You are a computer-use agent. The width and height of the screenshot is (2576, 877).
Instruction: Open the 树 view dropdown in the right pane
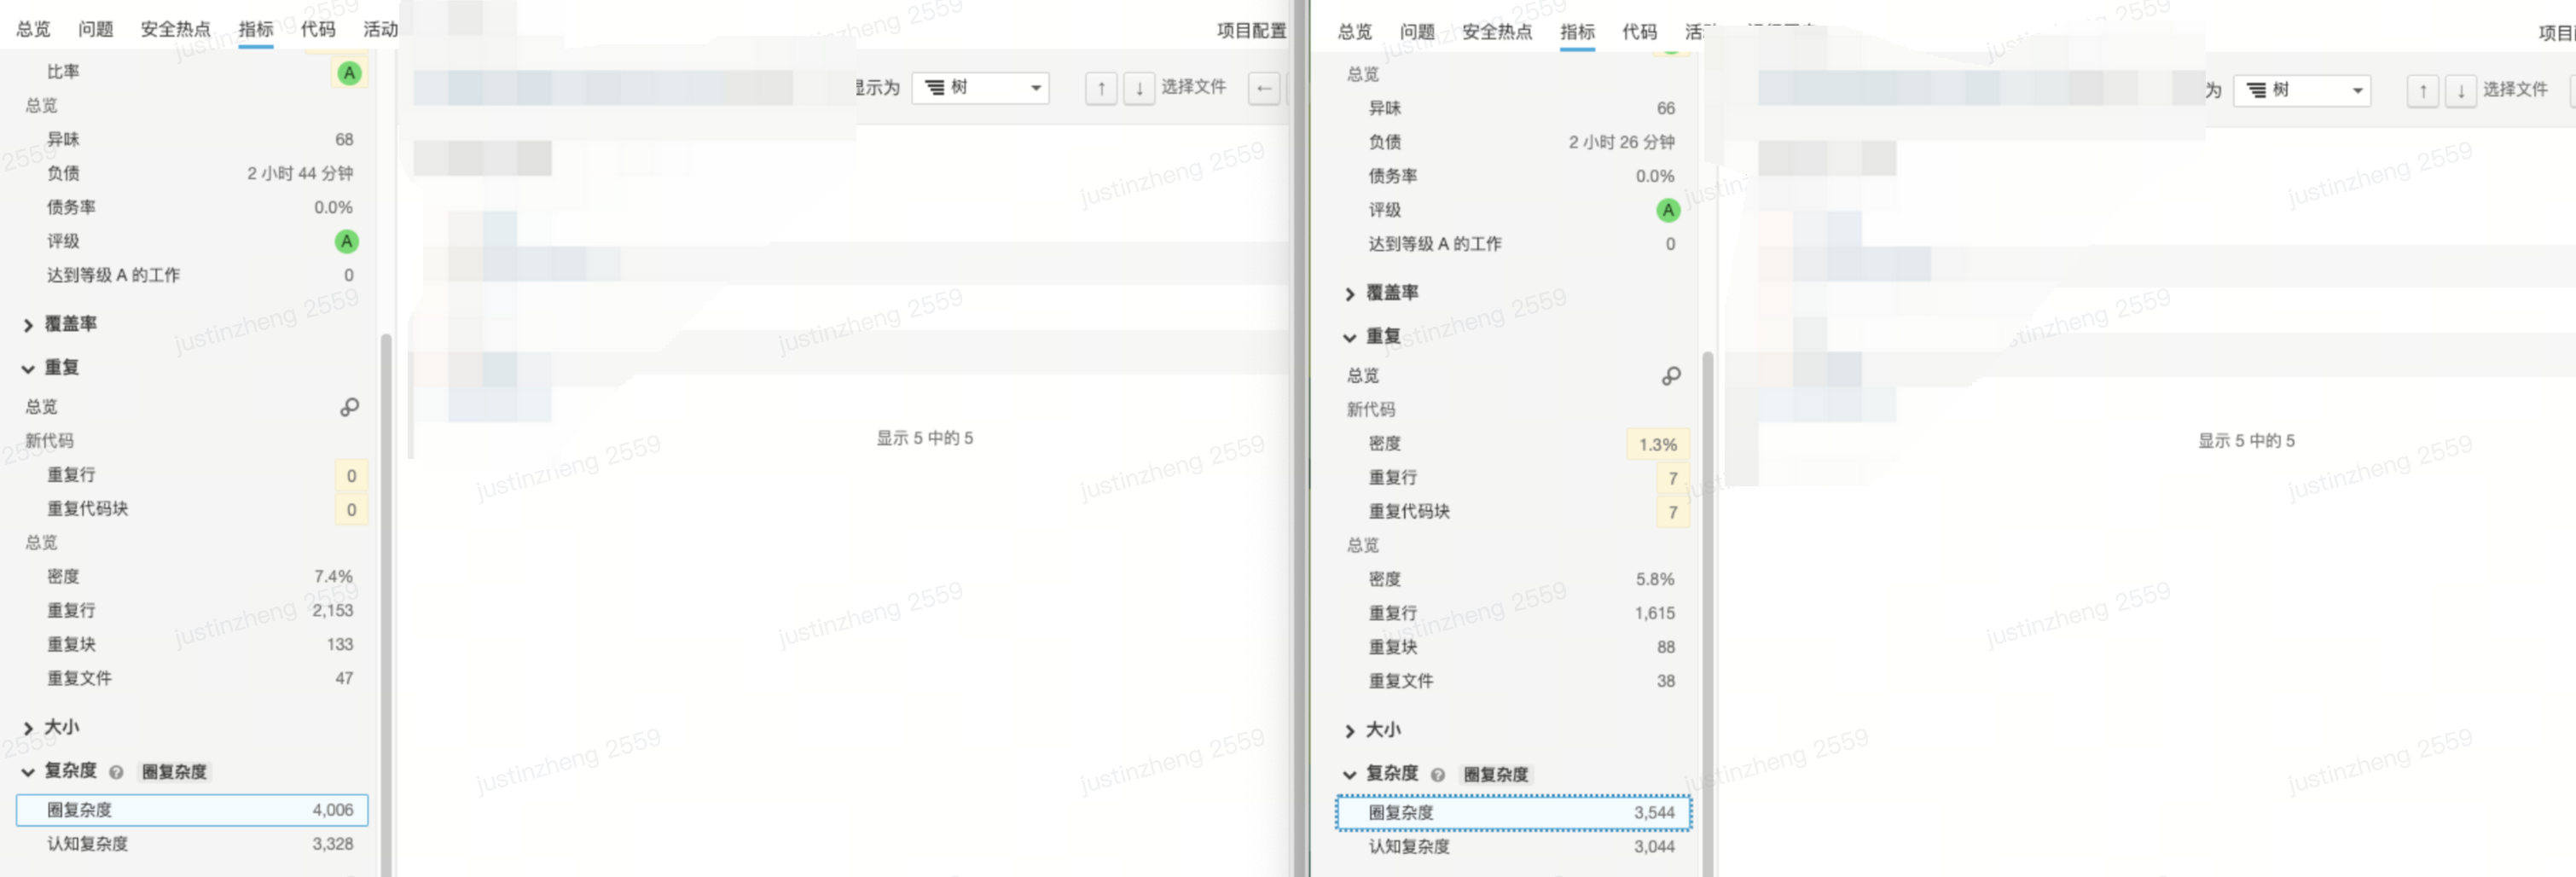[x=2301, y=91]
